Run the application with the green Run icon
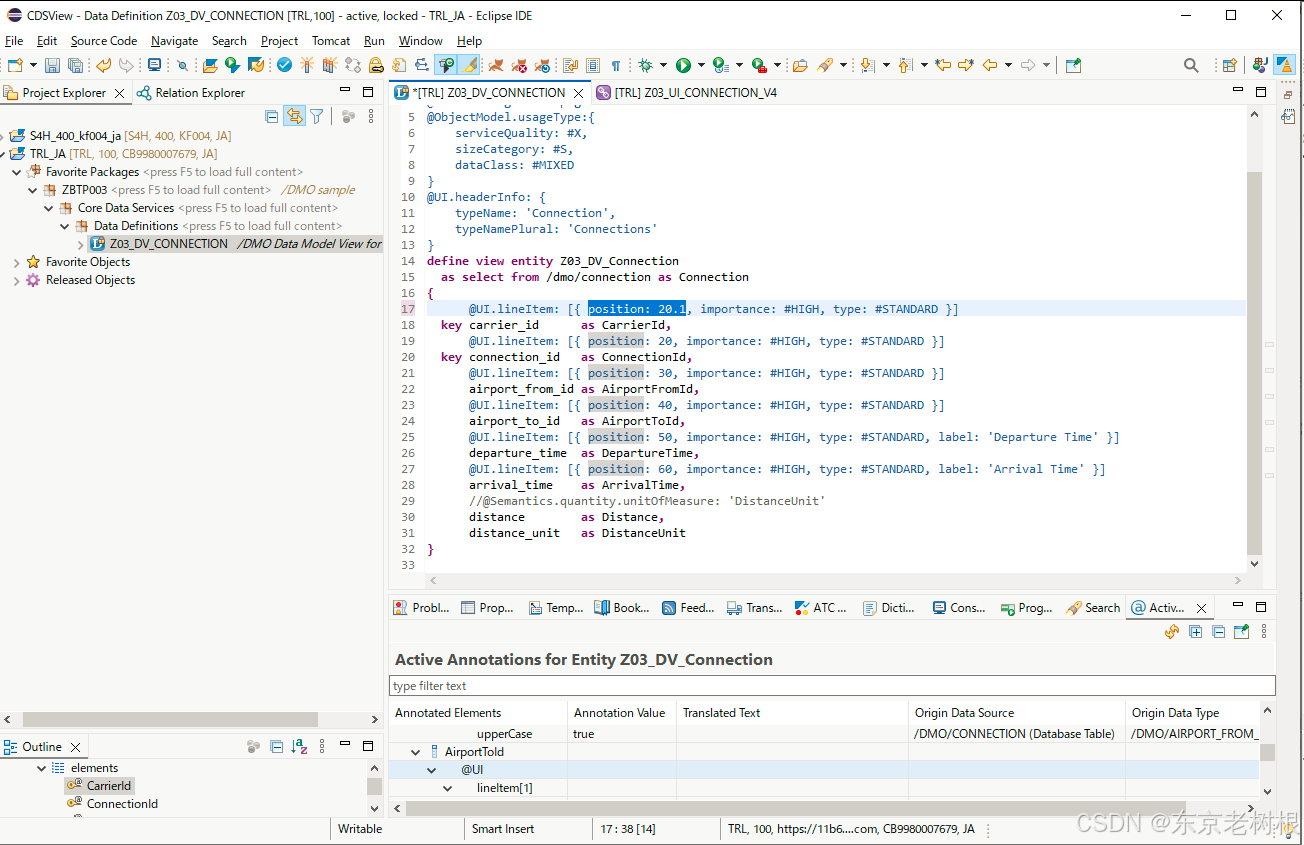1304x845 pixels. pyautogui.click(x=683, y=65)
